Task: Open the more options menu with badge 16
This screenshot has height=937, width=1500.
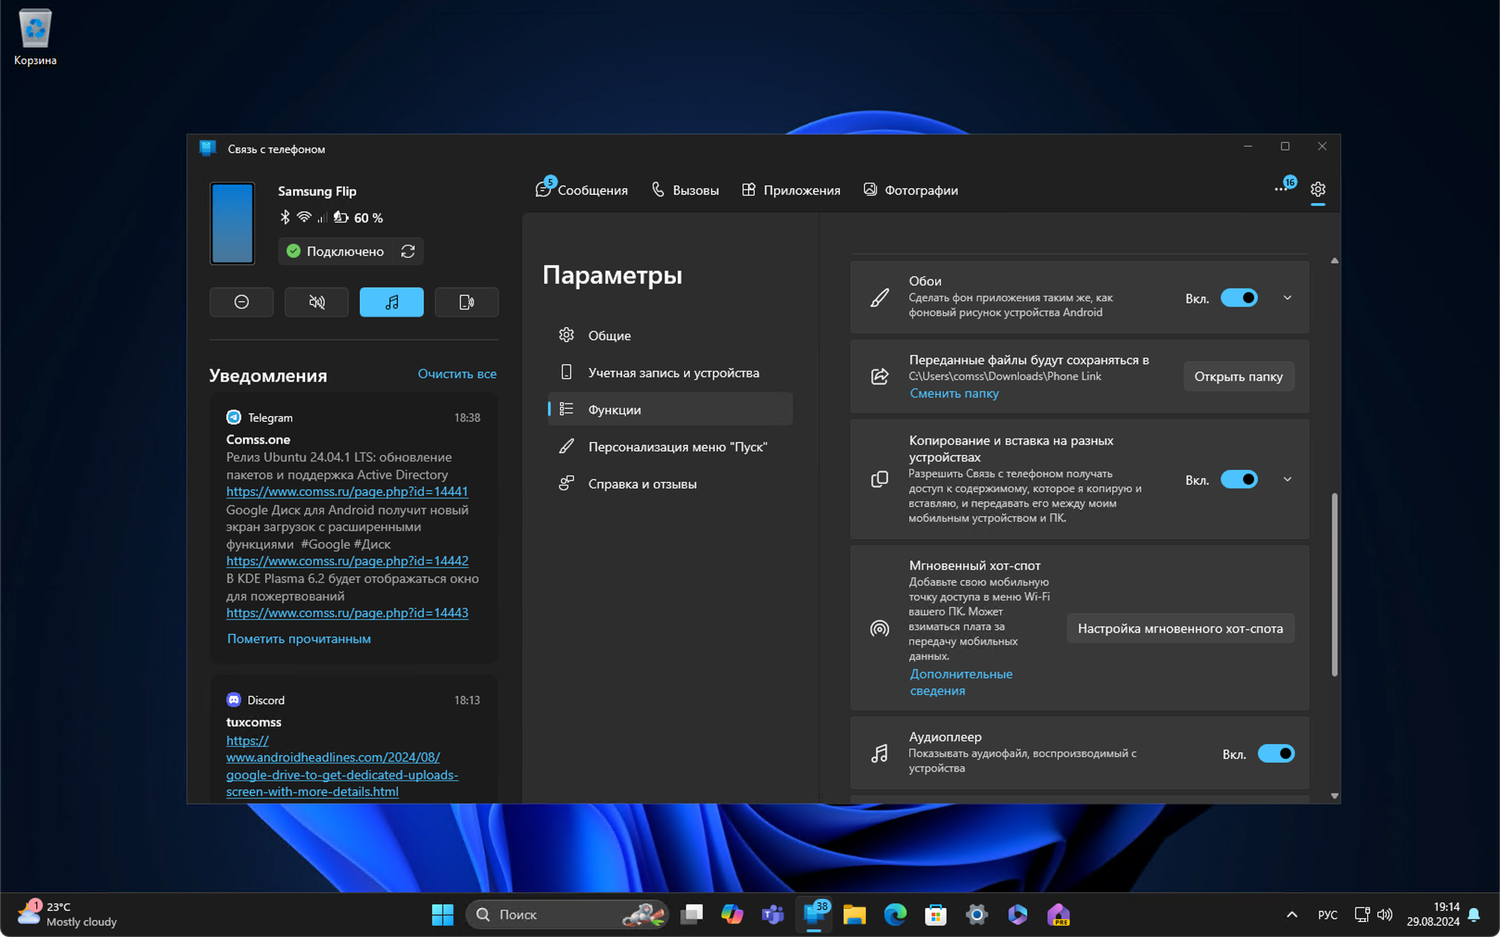Action: tap(1282, 188)
